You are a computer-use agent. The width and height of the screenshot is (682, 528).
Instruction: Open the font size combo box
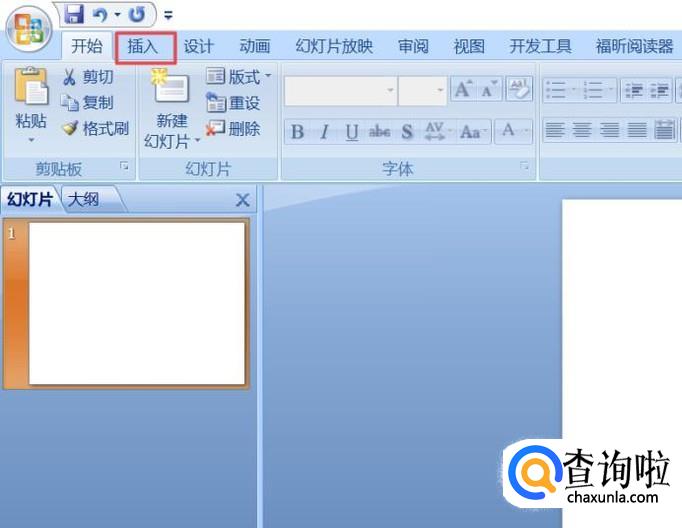422,90
